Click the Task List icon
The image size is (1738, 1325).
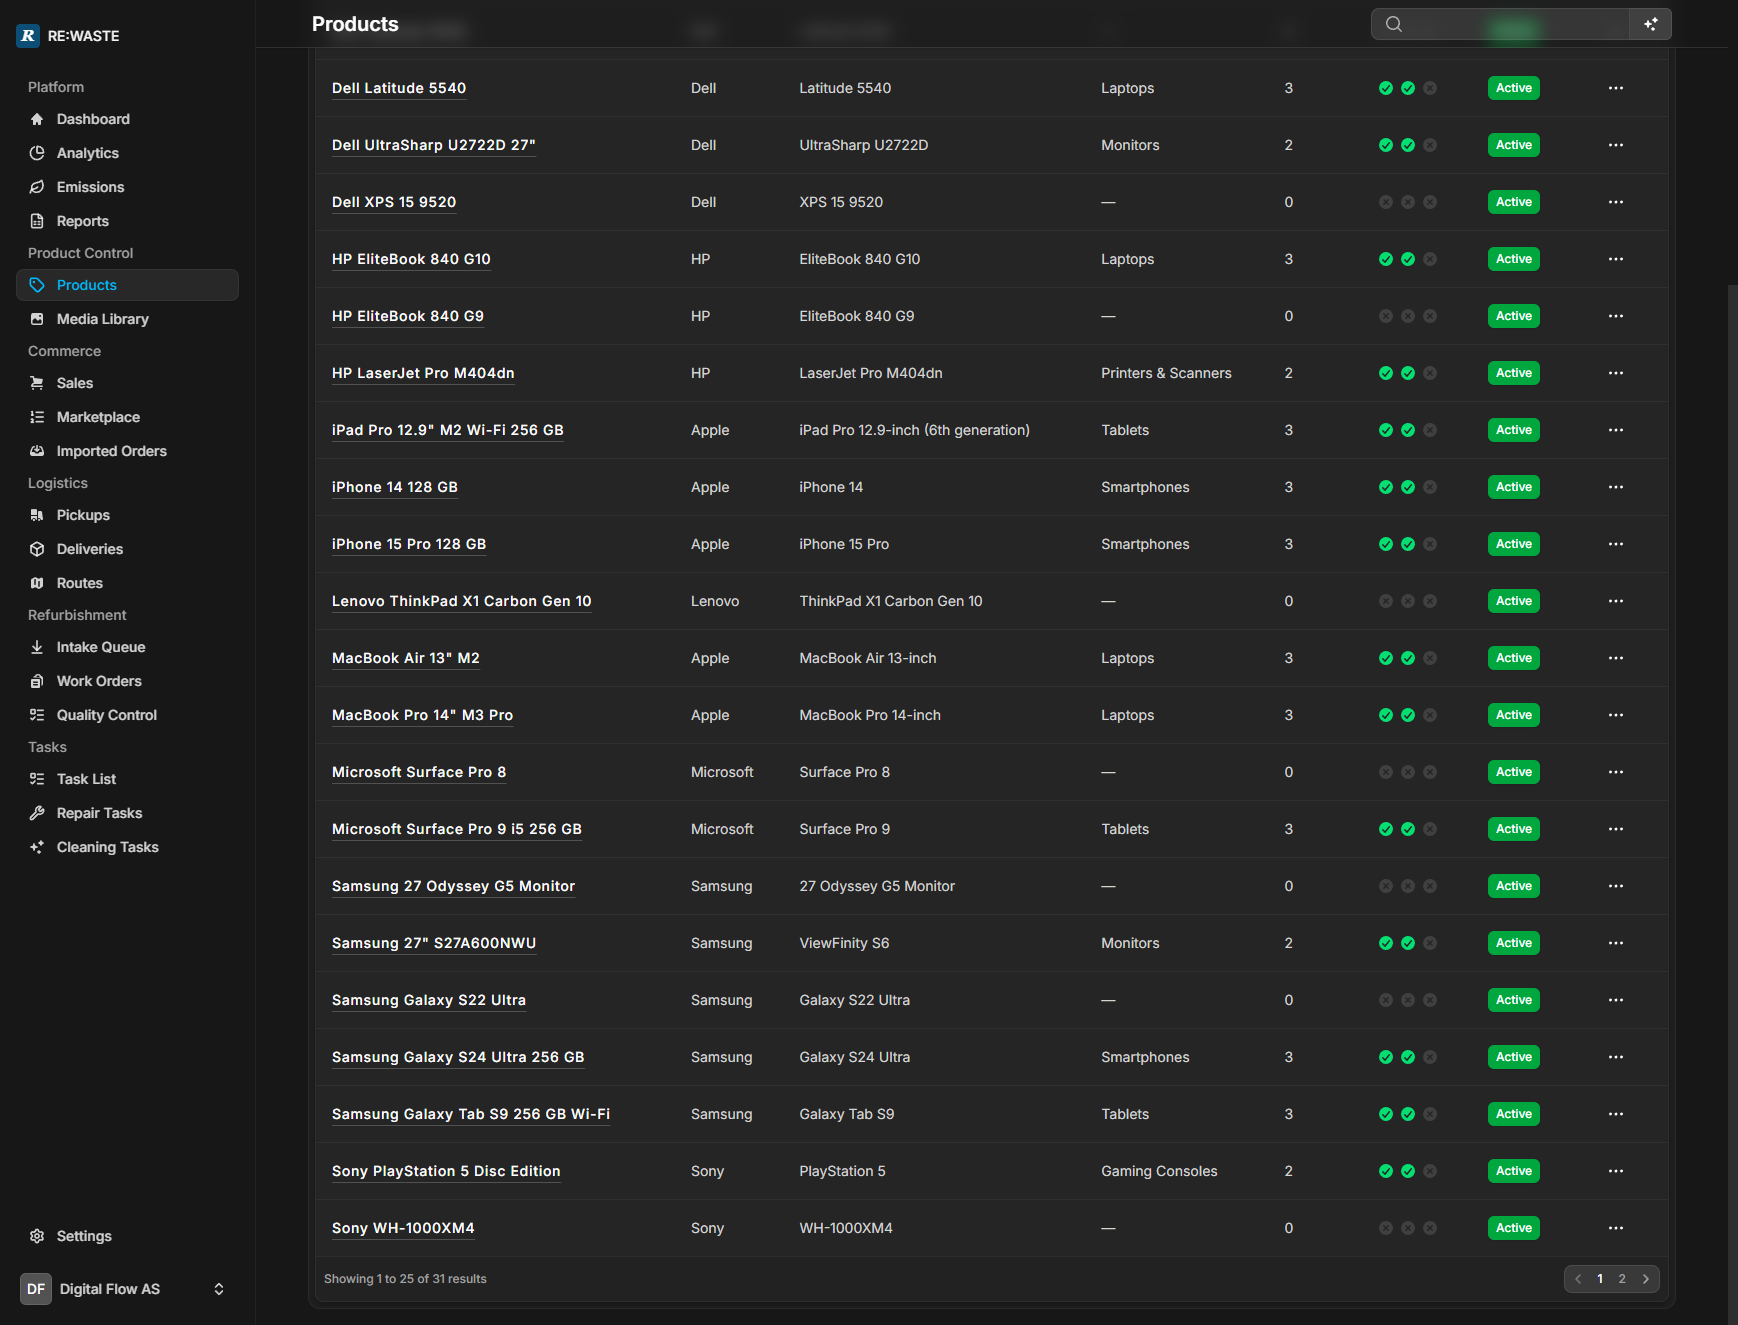37,779
